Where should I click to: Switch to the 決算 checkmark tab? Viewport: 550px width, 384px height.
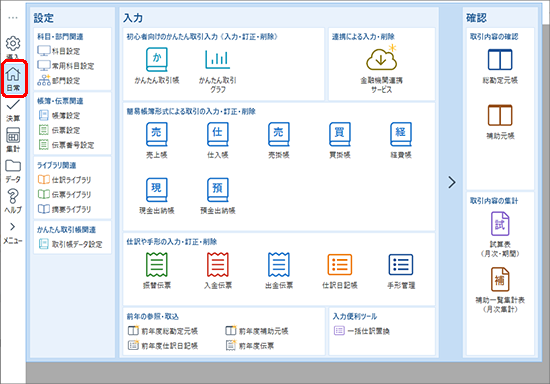pos(13,110)
